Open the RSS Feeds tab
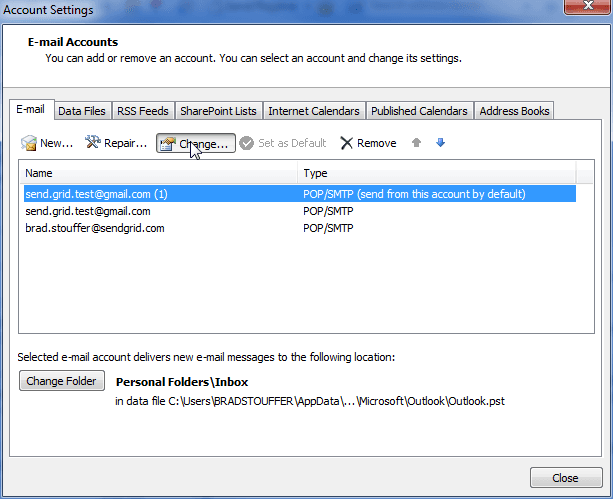Screen dimensions: 613x499 point(144,111)
